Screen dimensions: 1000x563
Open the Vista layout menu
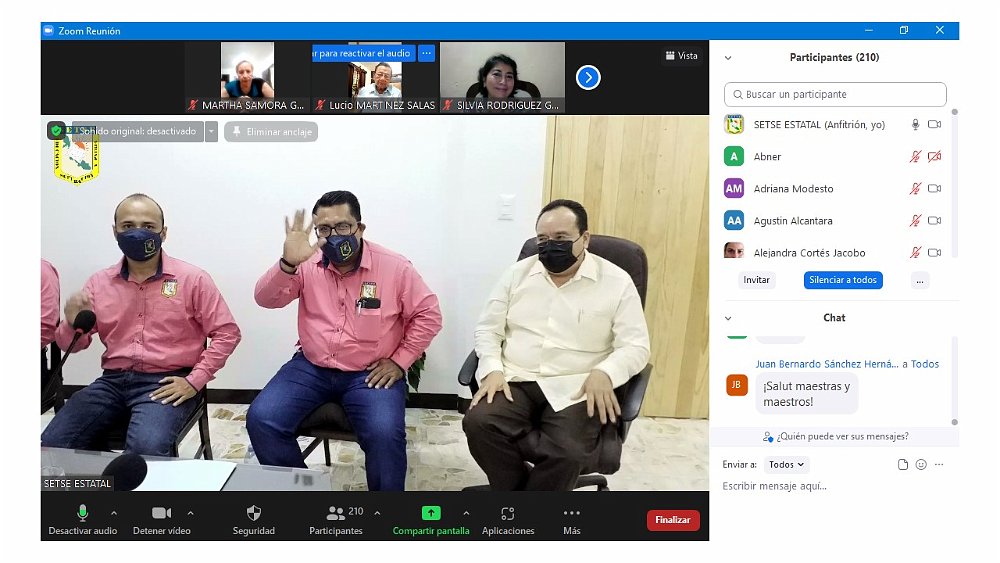coord(681,56)
